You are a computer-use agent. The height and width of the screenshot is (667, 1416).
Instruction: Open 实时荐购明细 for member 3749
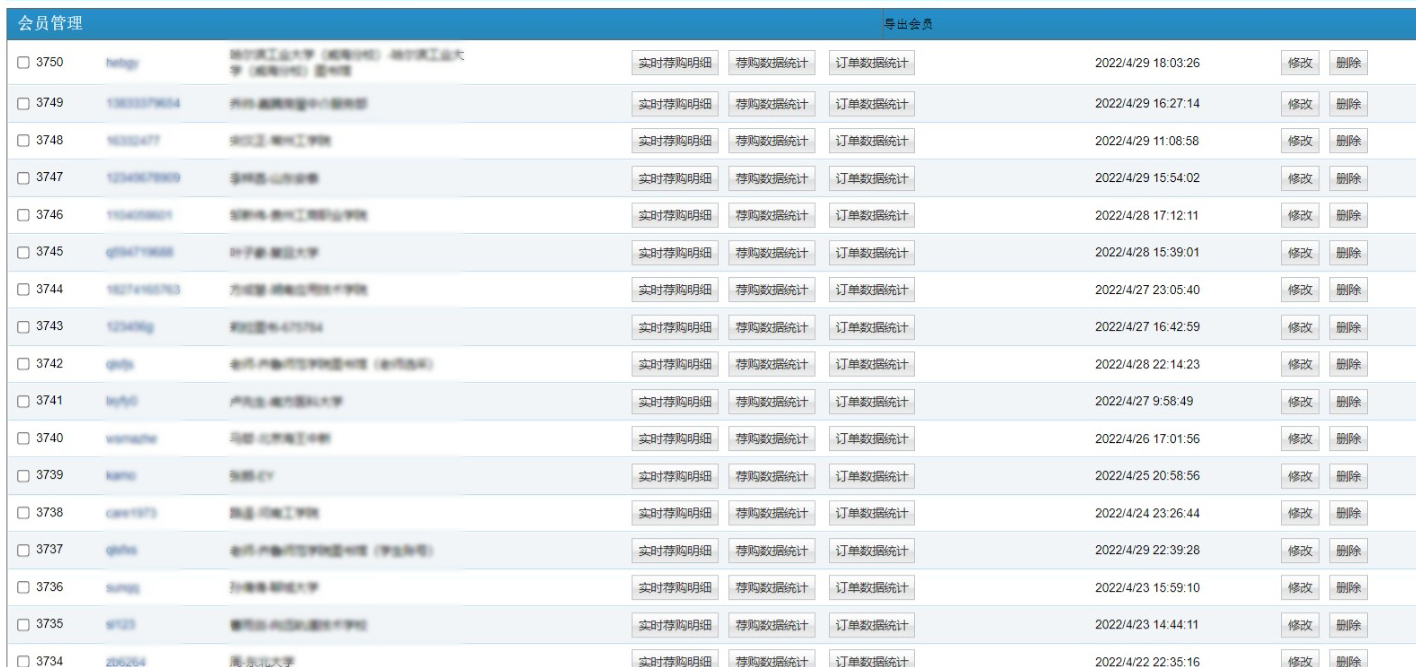pyautogui.click(x=674, y=104)
